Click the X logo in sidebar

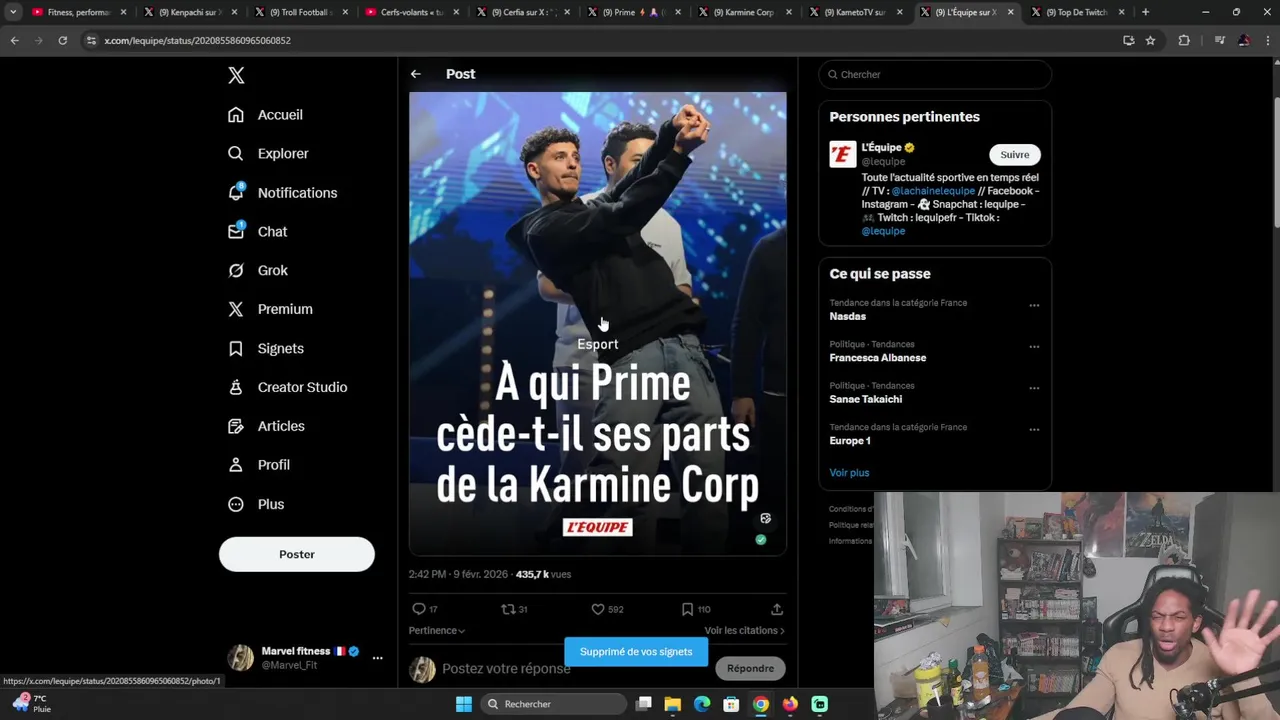236,75
